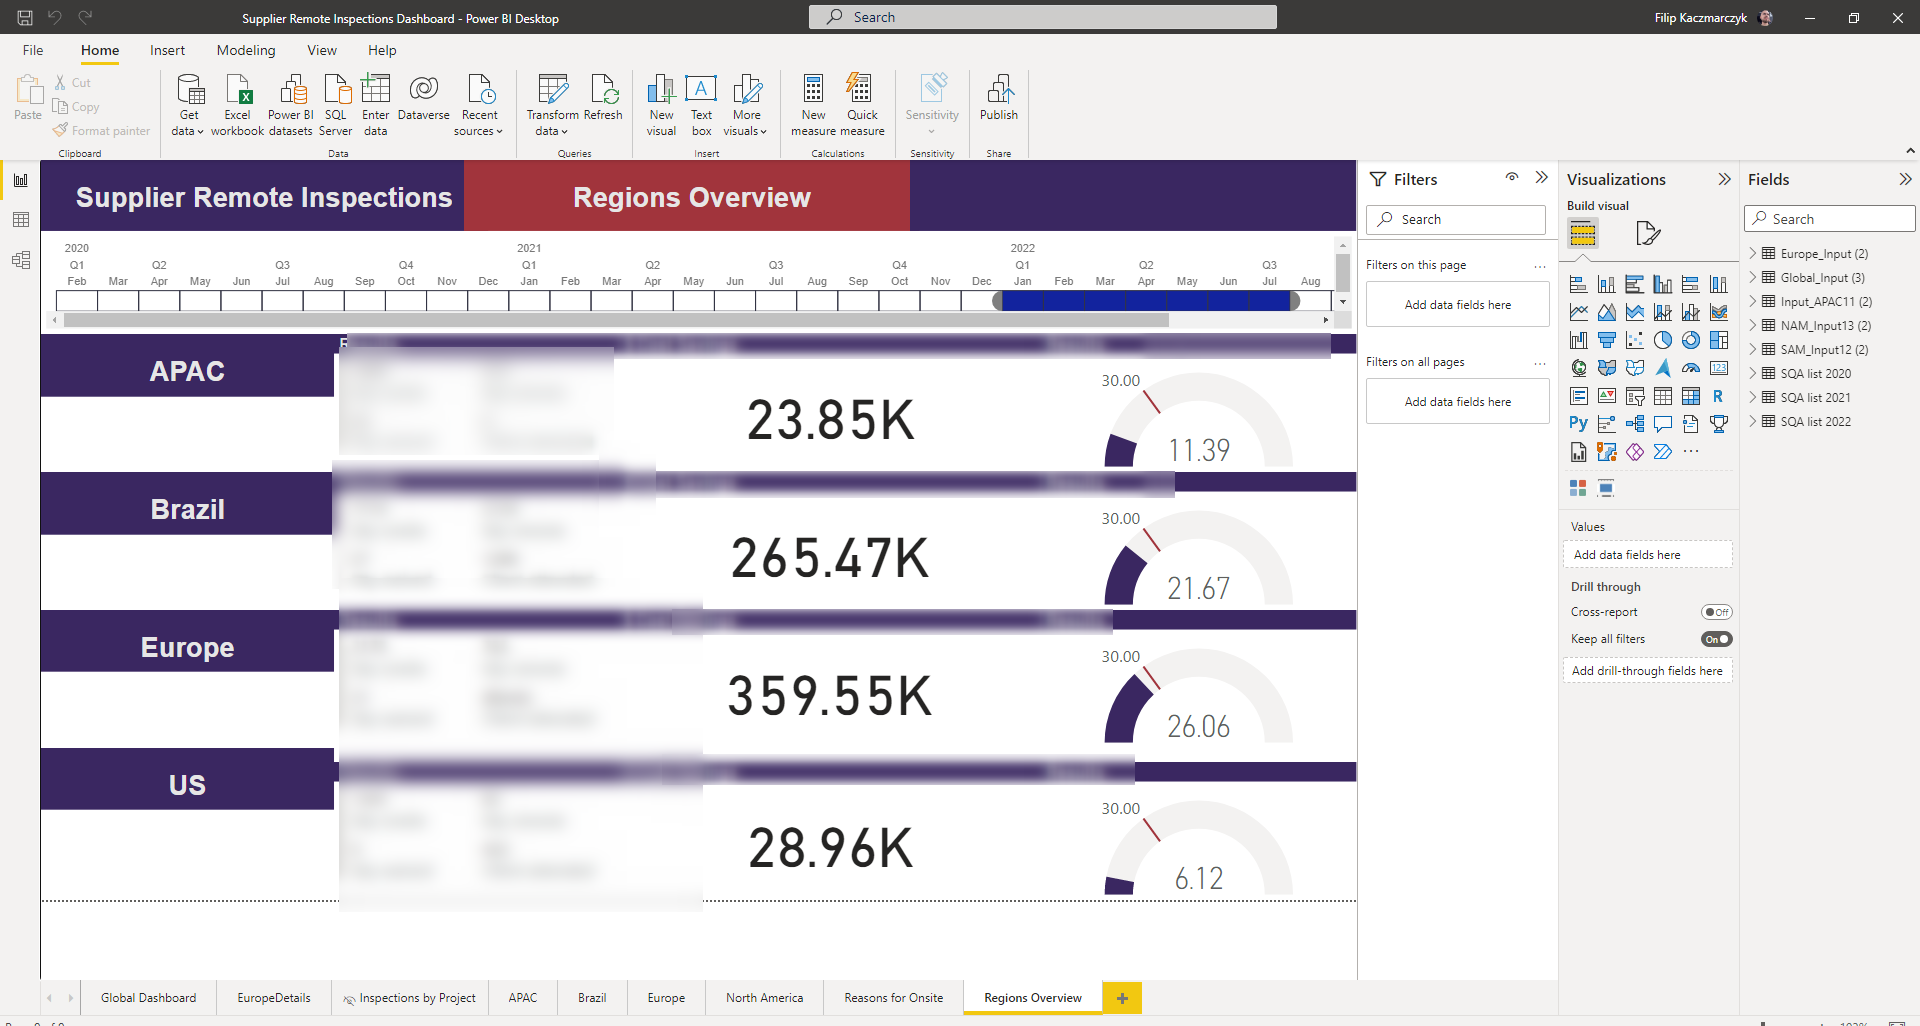Click the Fields pane search box
This screenshot has width=1920, height=1026.
pos(1830,219)
